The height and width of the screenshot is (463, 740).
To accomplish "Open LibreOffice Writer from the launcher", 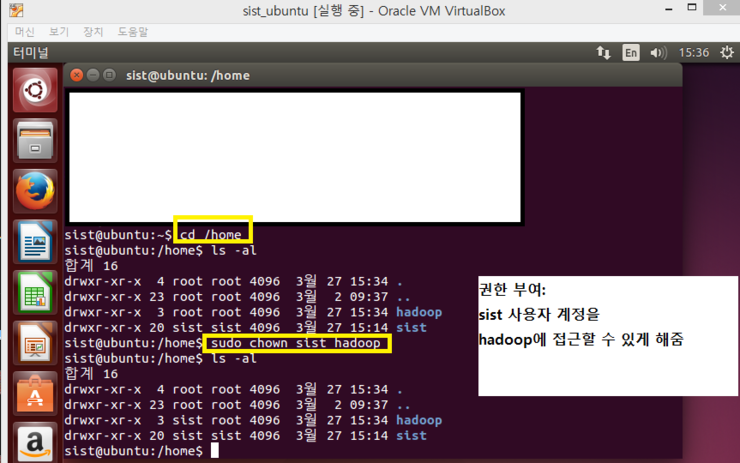I will pos(34,243).
